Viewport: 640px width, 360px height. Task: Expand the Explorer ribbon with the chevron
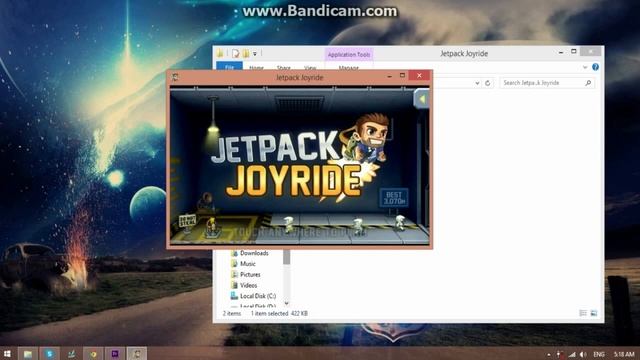[x=585, y=67]
